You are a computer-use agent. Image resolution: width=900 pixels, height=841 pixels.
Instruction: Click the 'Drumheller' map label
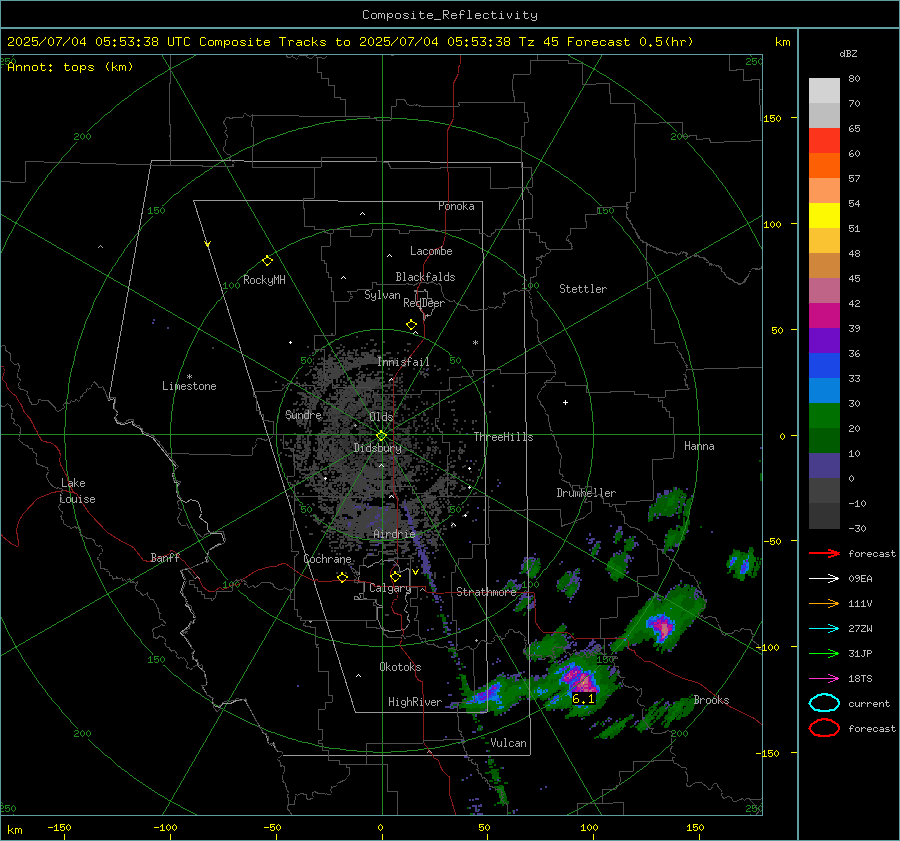point(586,493)
